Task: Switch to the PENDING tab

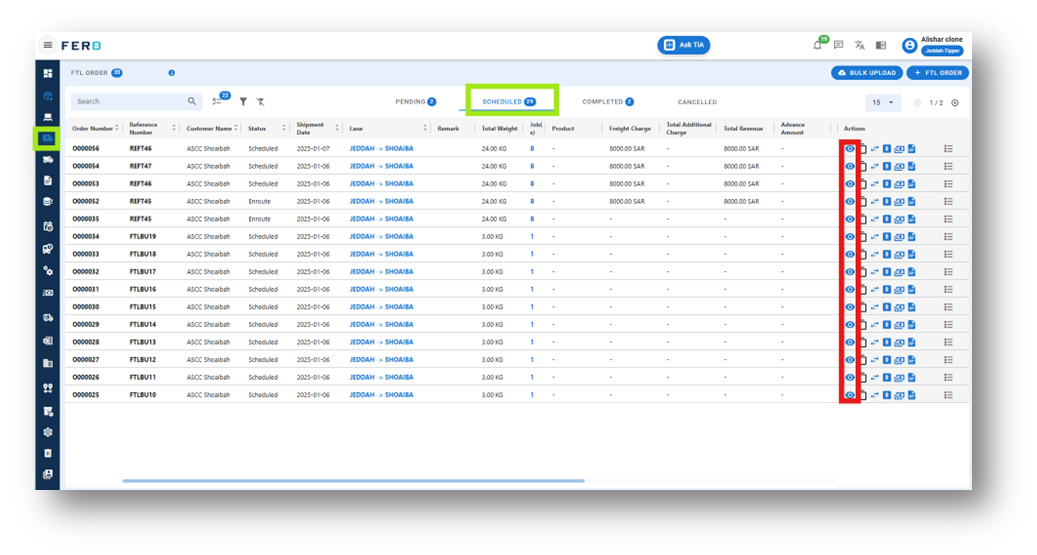Action: [x=415, y=102]
